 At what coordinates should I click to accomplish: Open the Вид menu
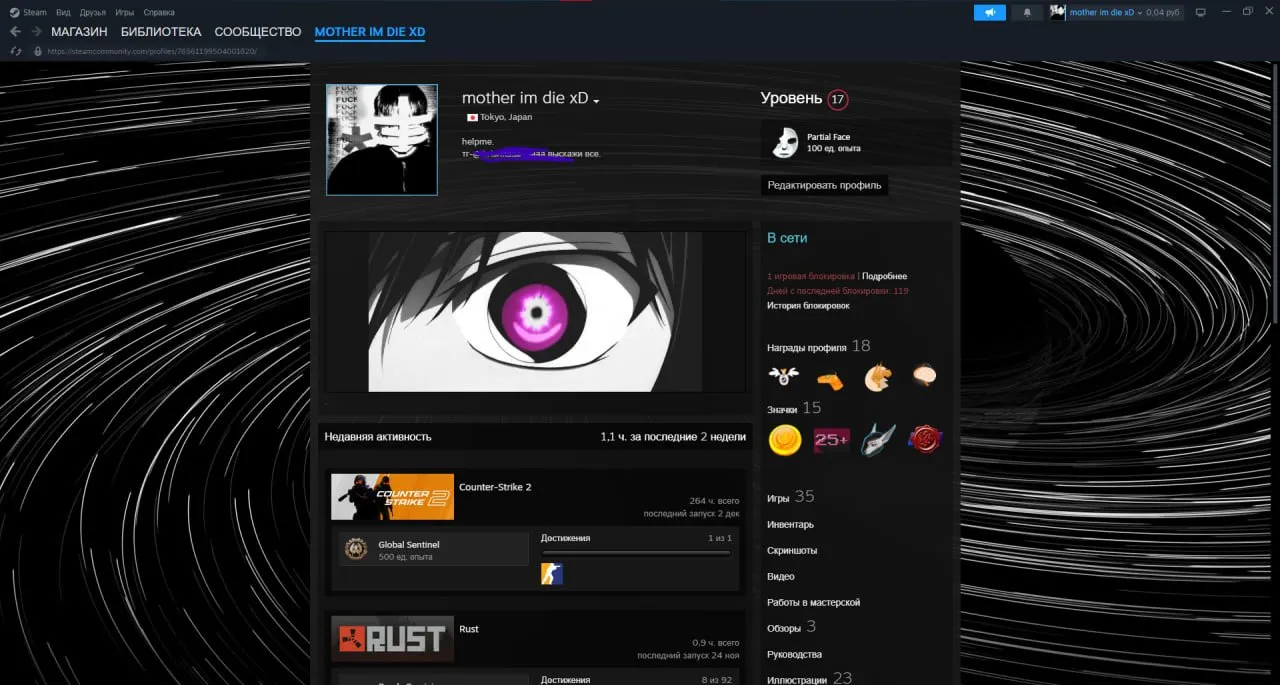coord(63,12)
